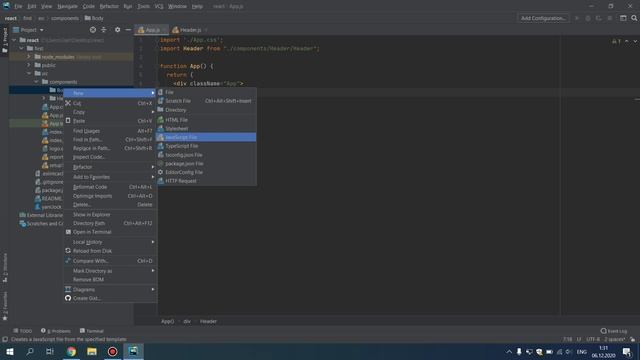This screenshot has height=360, width=640.
Task: Choose File in New submenu
Action: pos(206,92)
